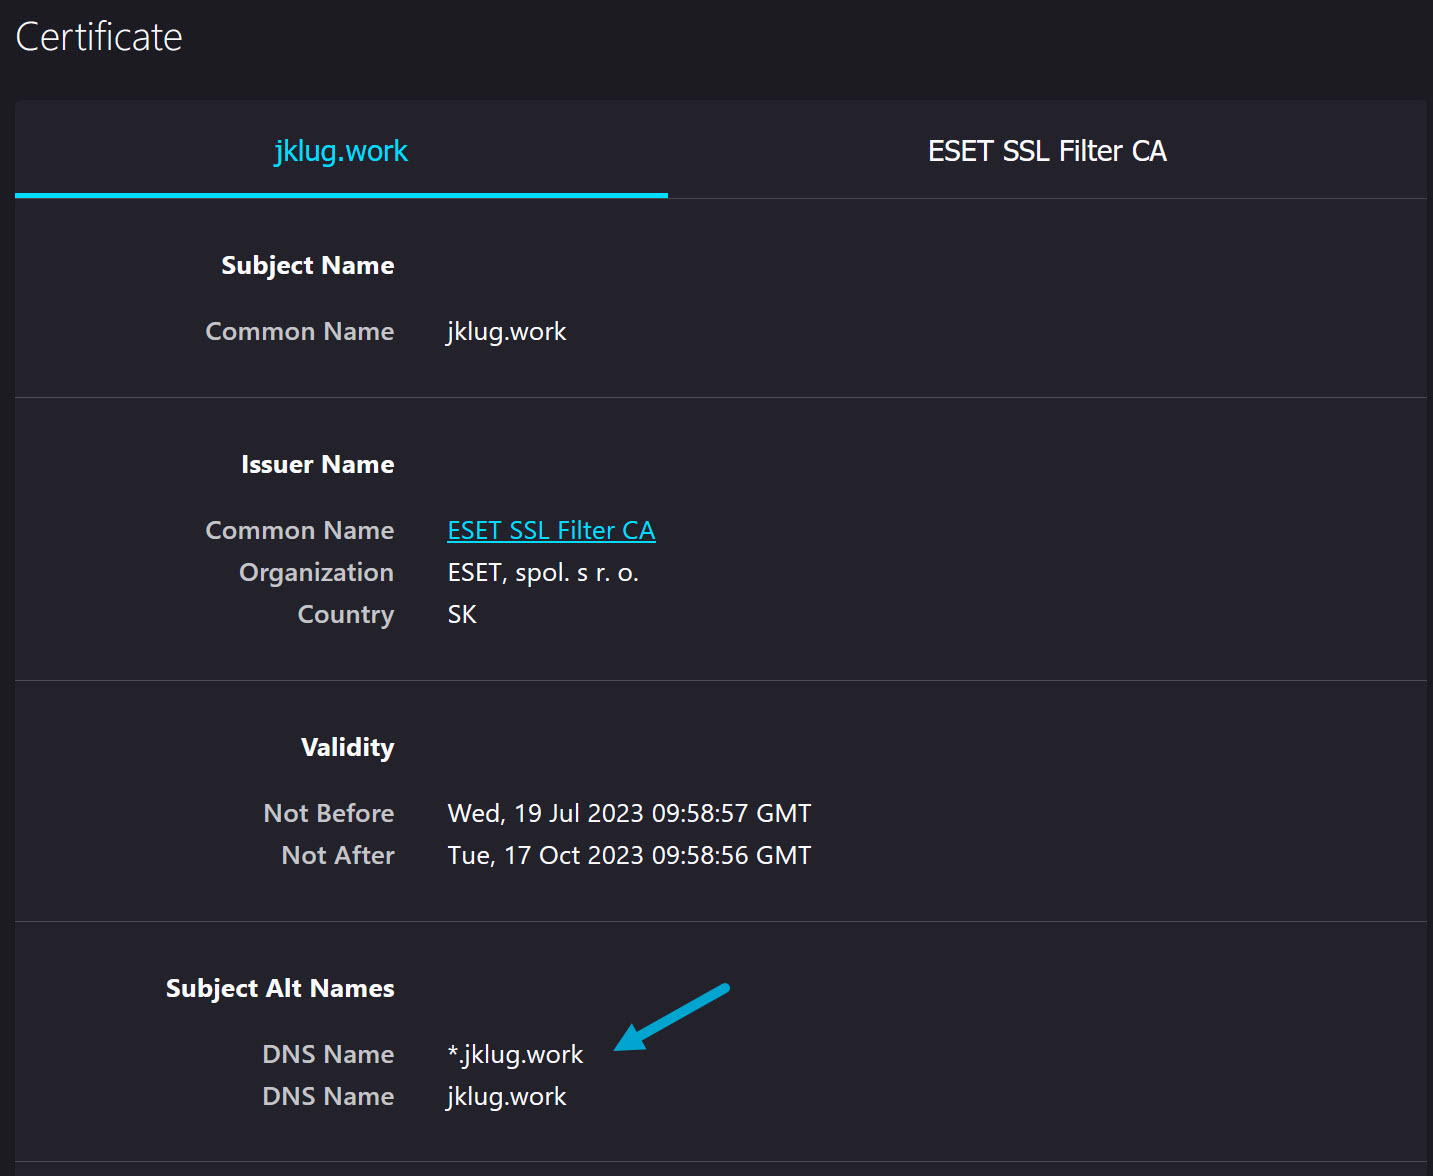
Task: Select the DNS Name jklug.work entry
Action: 506,1096
